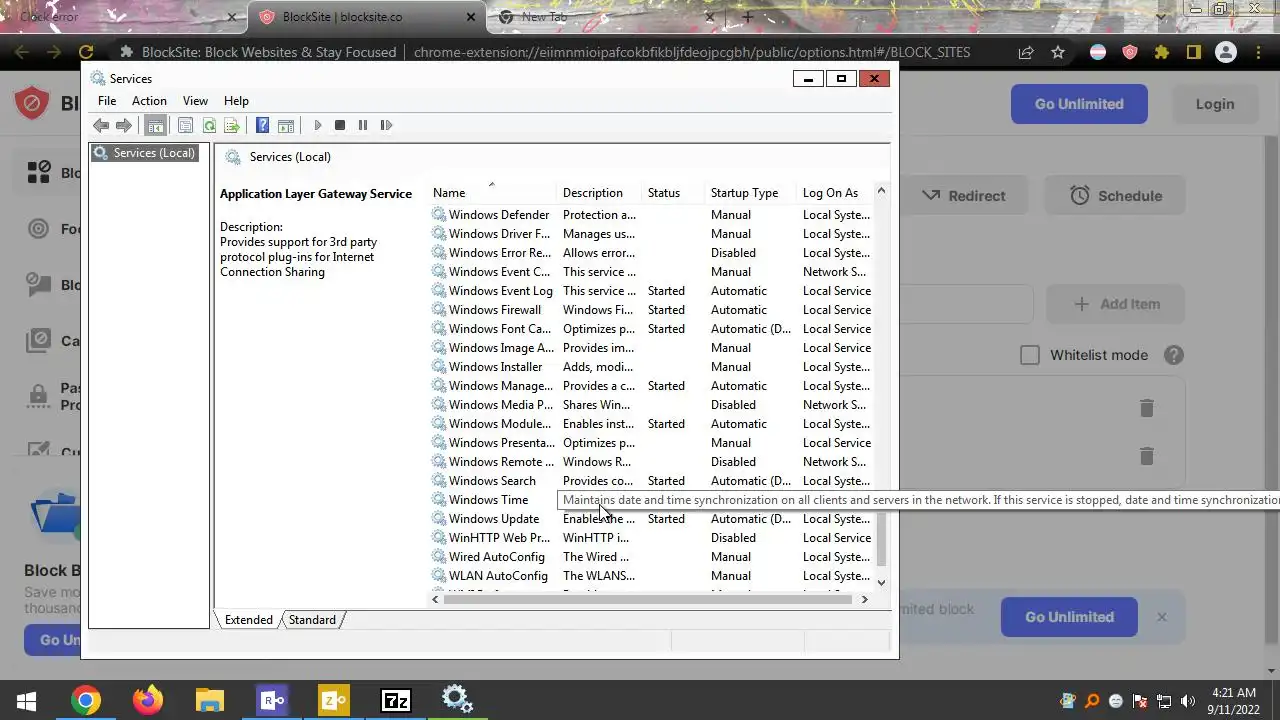Image resolution: width=1280 pixels, height=720 pixels.
Task: Delete the first blocked site trash icon
Action: [x=1147, y=408]
